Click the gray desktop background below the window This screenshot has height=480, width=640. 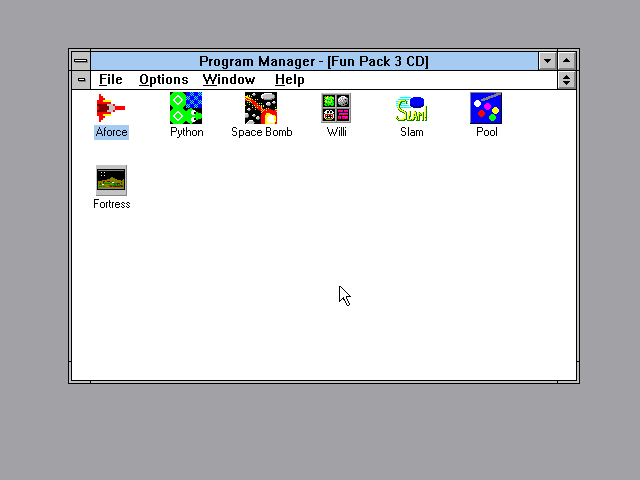click(320, 430)
